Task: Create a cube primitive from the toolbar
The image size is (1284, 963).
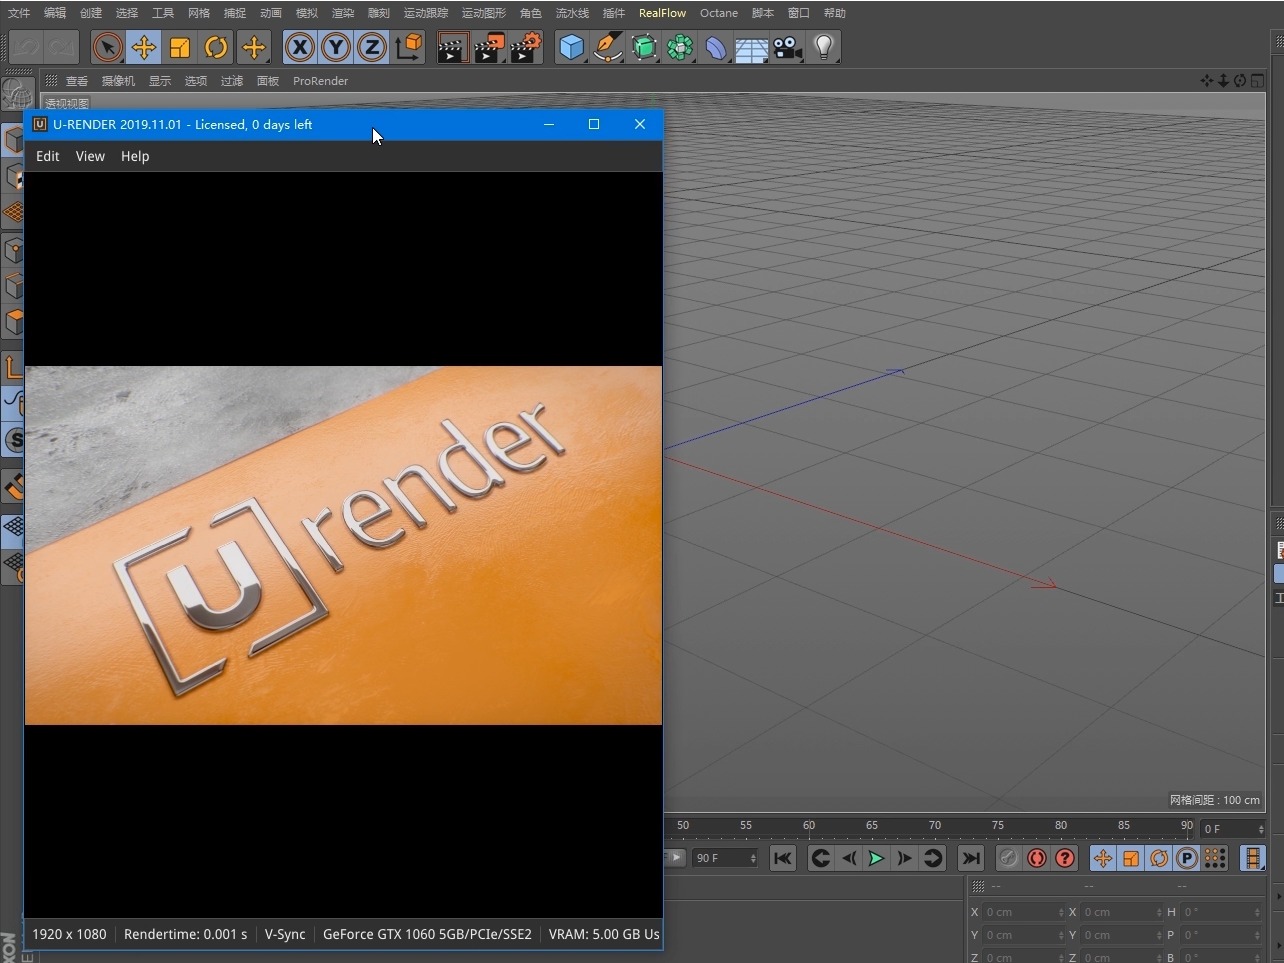Action: [x=571, y=47]
